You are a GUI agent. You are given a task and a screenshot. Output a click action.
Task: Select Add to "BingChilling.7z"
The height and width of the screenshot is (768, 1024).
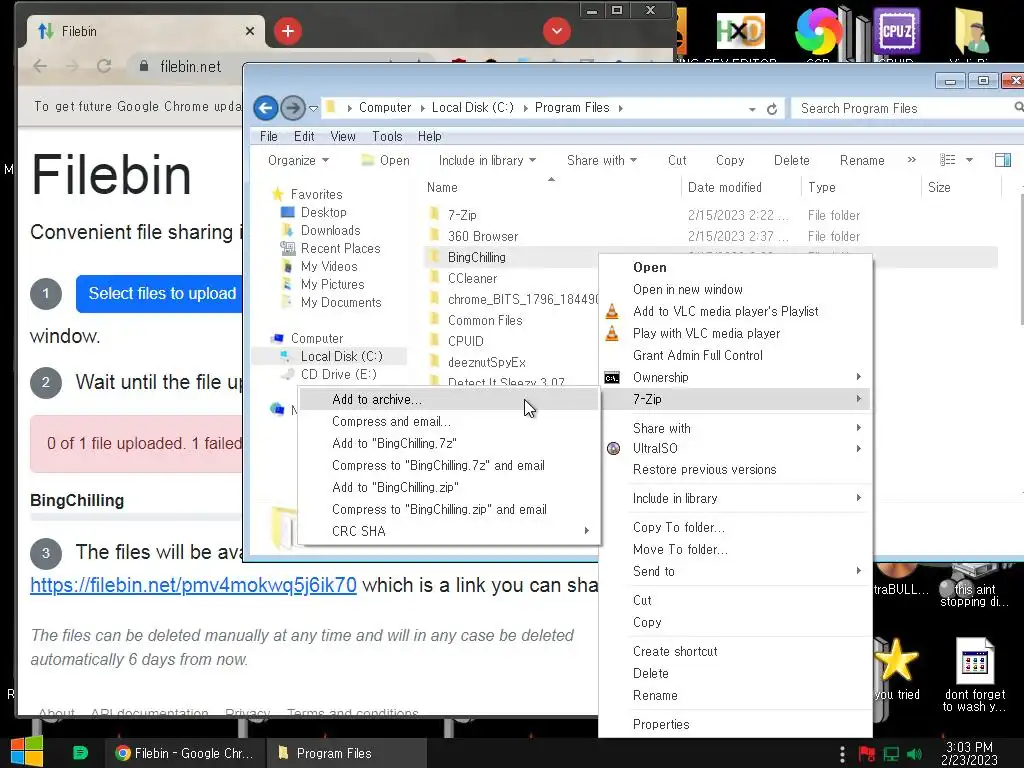[x=449, y=443]
